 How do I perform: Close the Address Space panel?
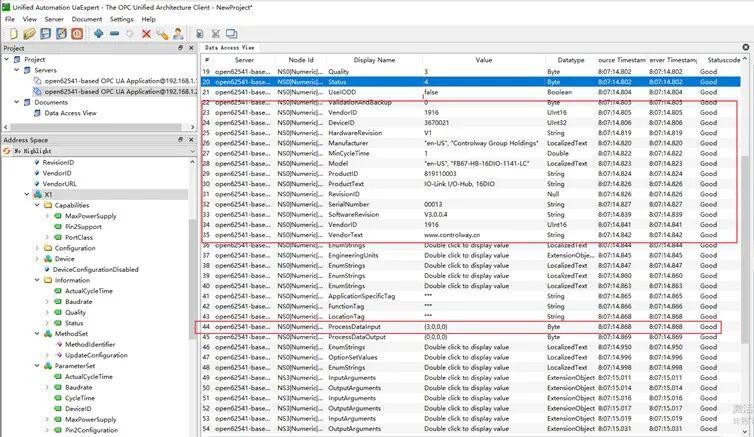[191, 139]
